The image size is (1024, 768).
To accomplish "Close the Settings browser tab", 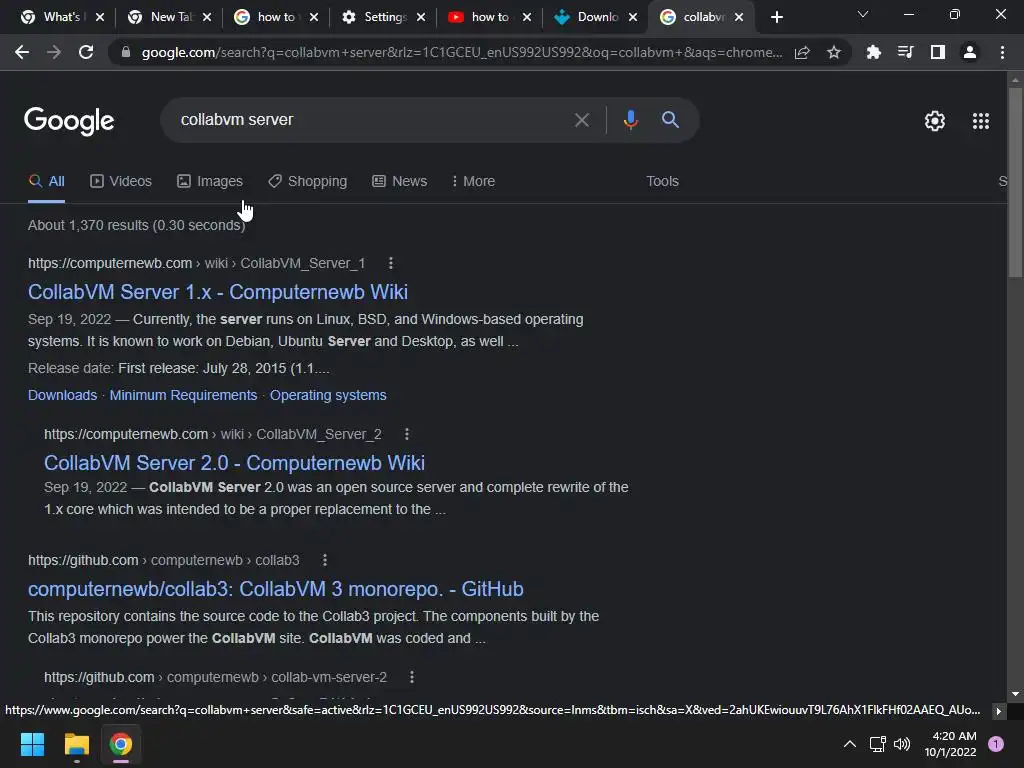I will 421,17.
